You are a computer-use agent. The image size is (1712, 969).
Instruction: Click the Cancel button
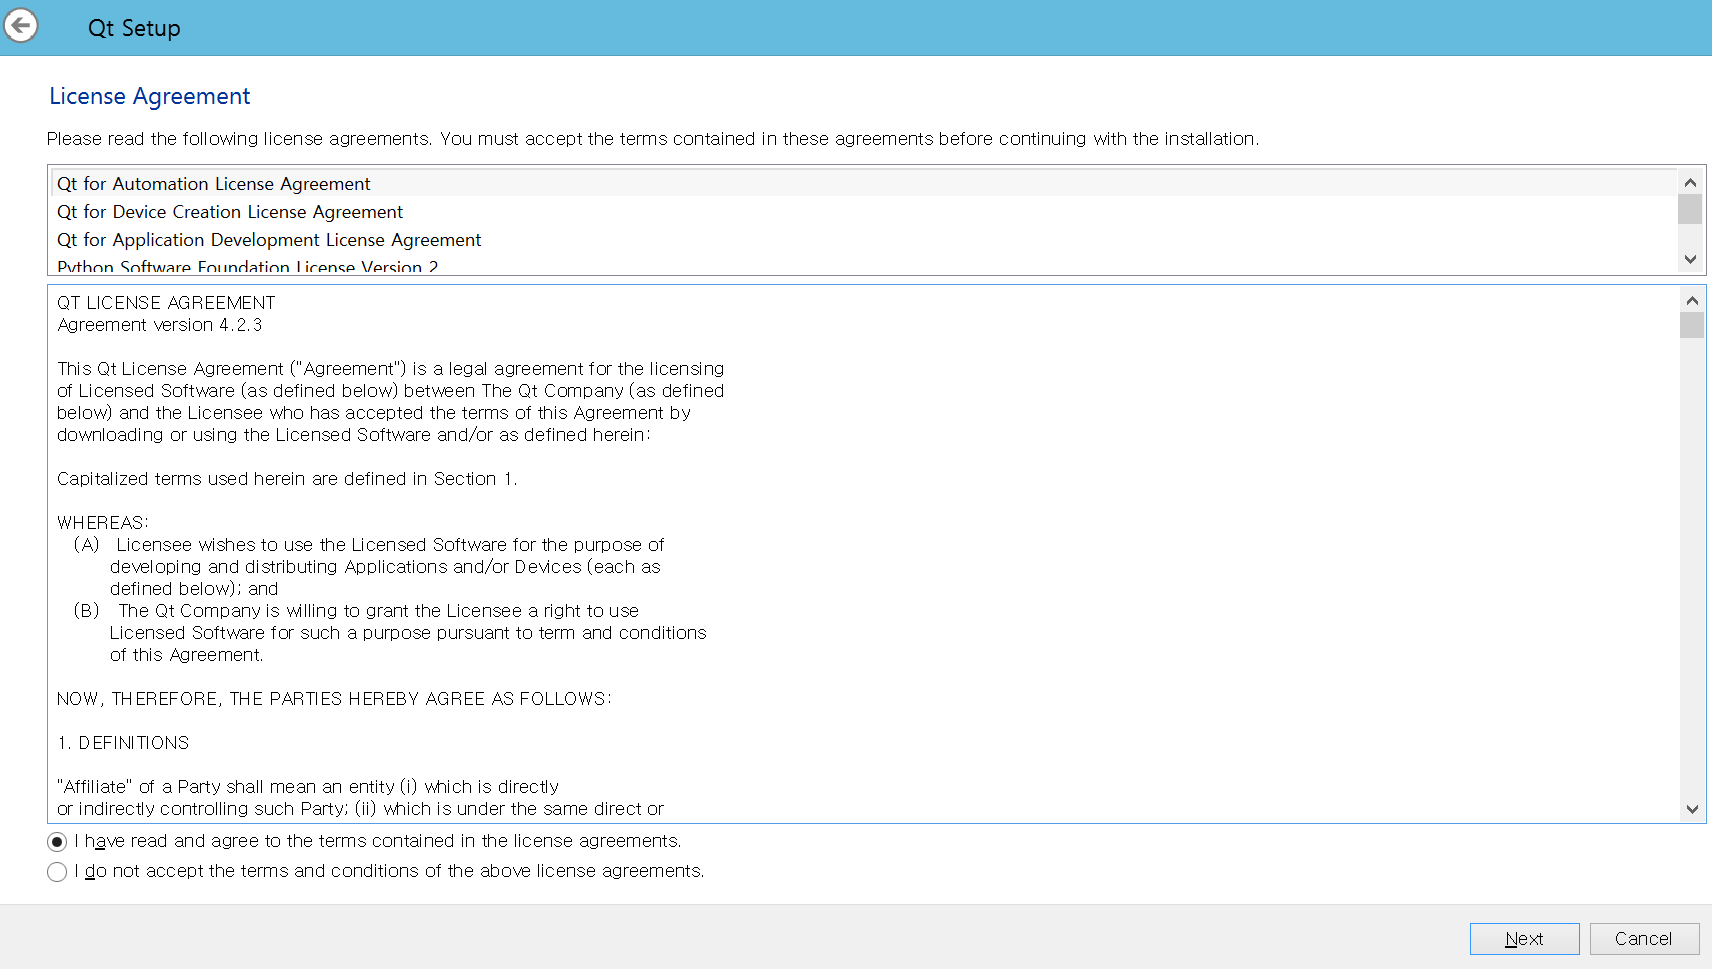[1644, 939]
